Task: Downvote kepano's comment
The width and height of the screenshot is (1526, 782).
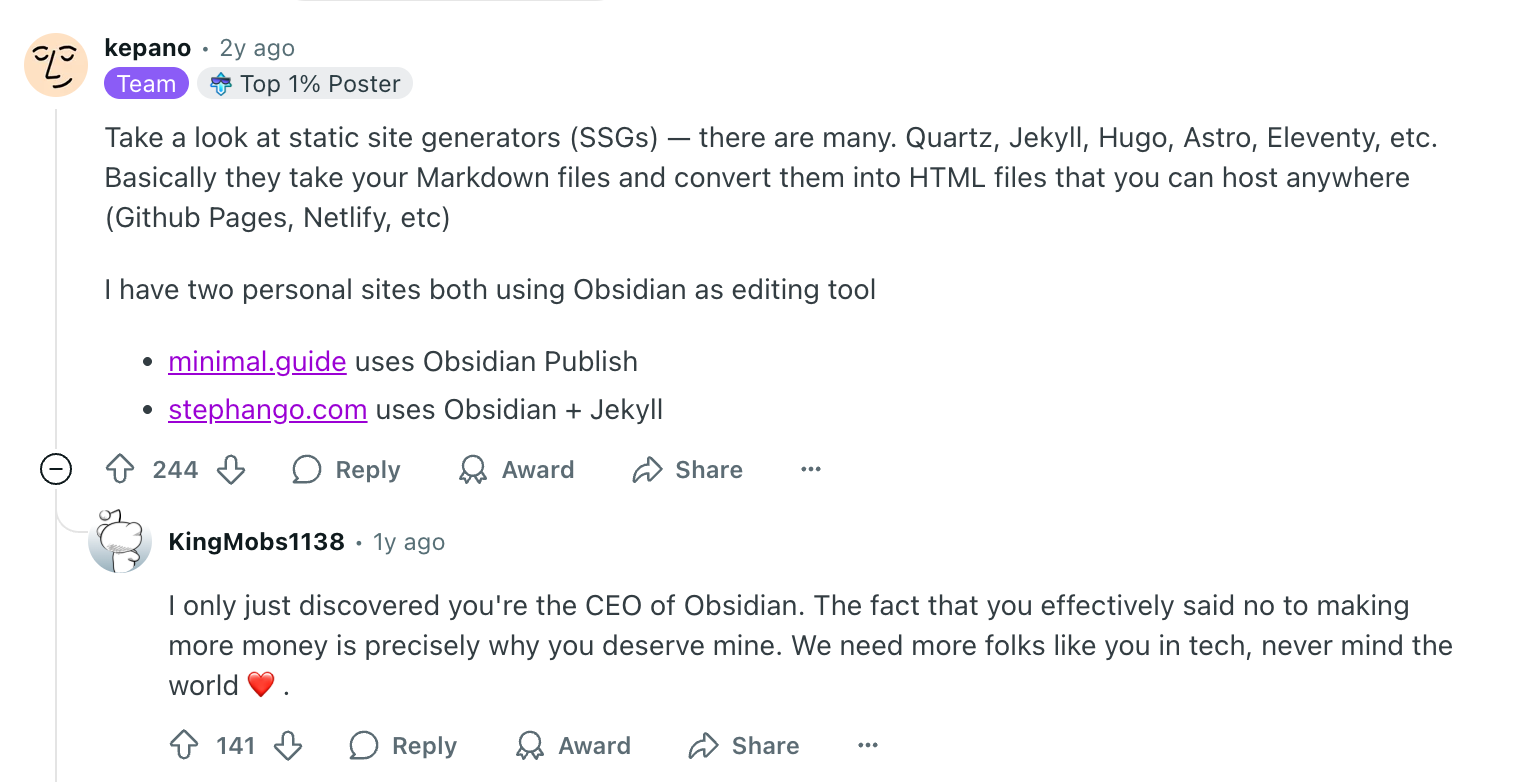Action: (231, 469)
